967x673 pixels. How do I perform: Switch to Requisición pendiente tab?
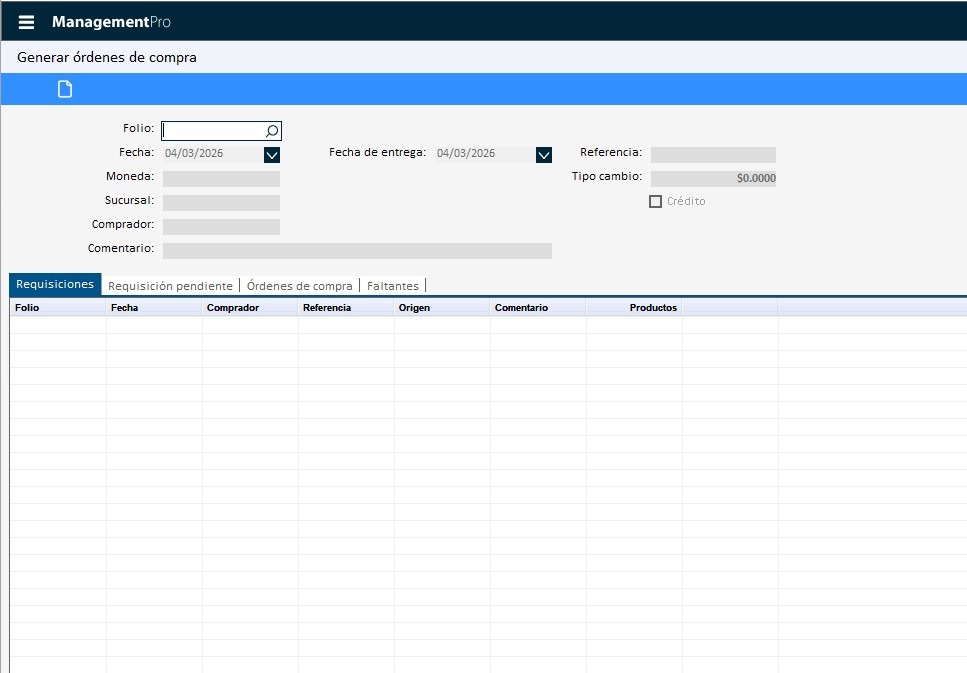[x=170, y=286]
